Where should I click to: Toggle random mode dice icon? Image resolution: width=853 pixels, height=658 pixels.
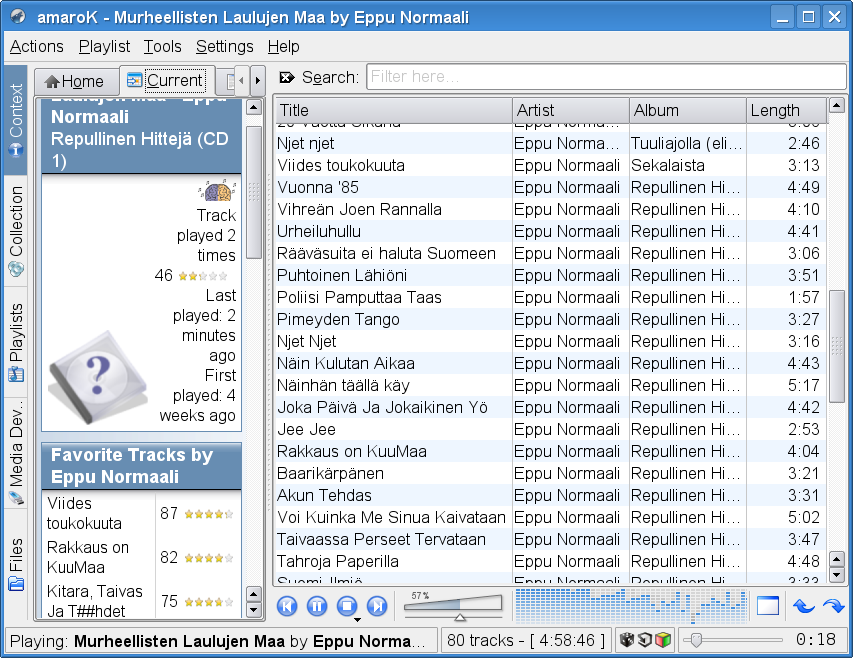click(626, 640)
